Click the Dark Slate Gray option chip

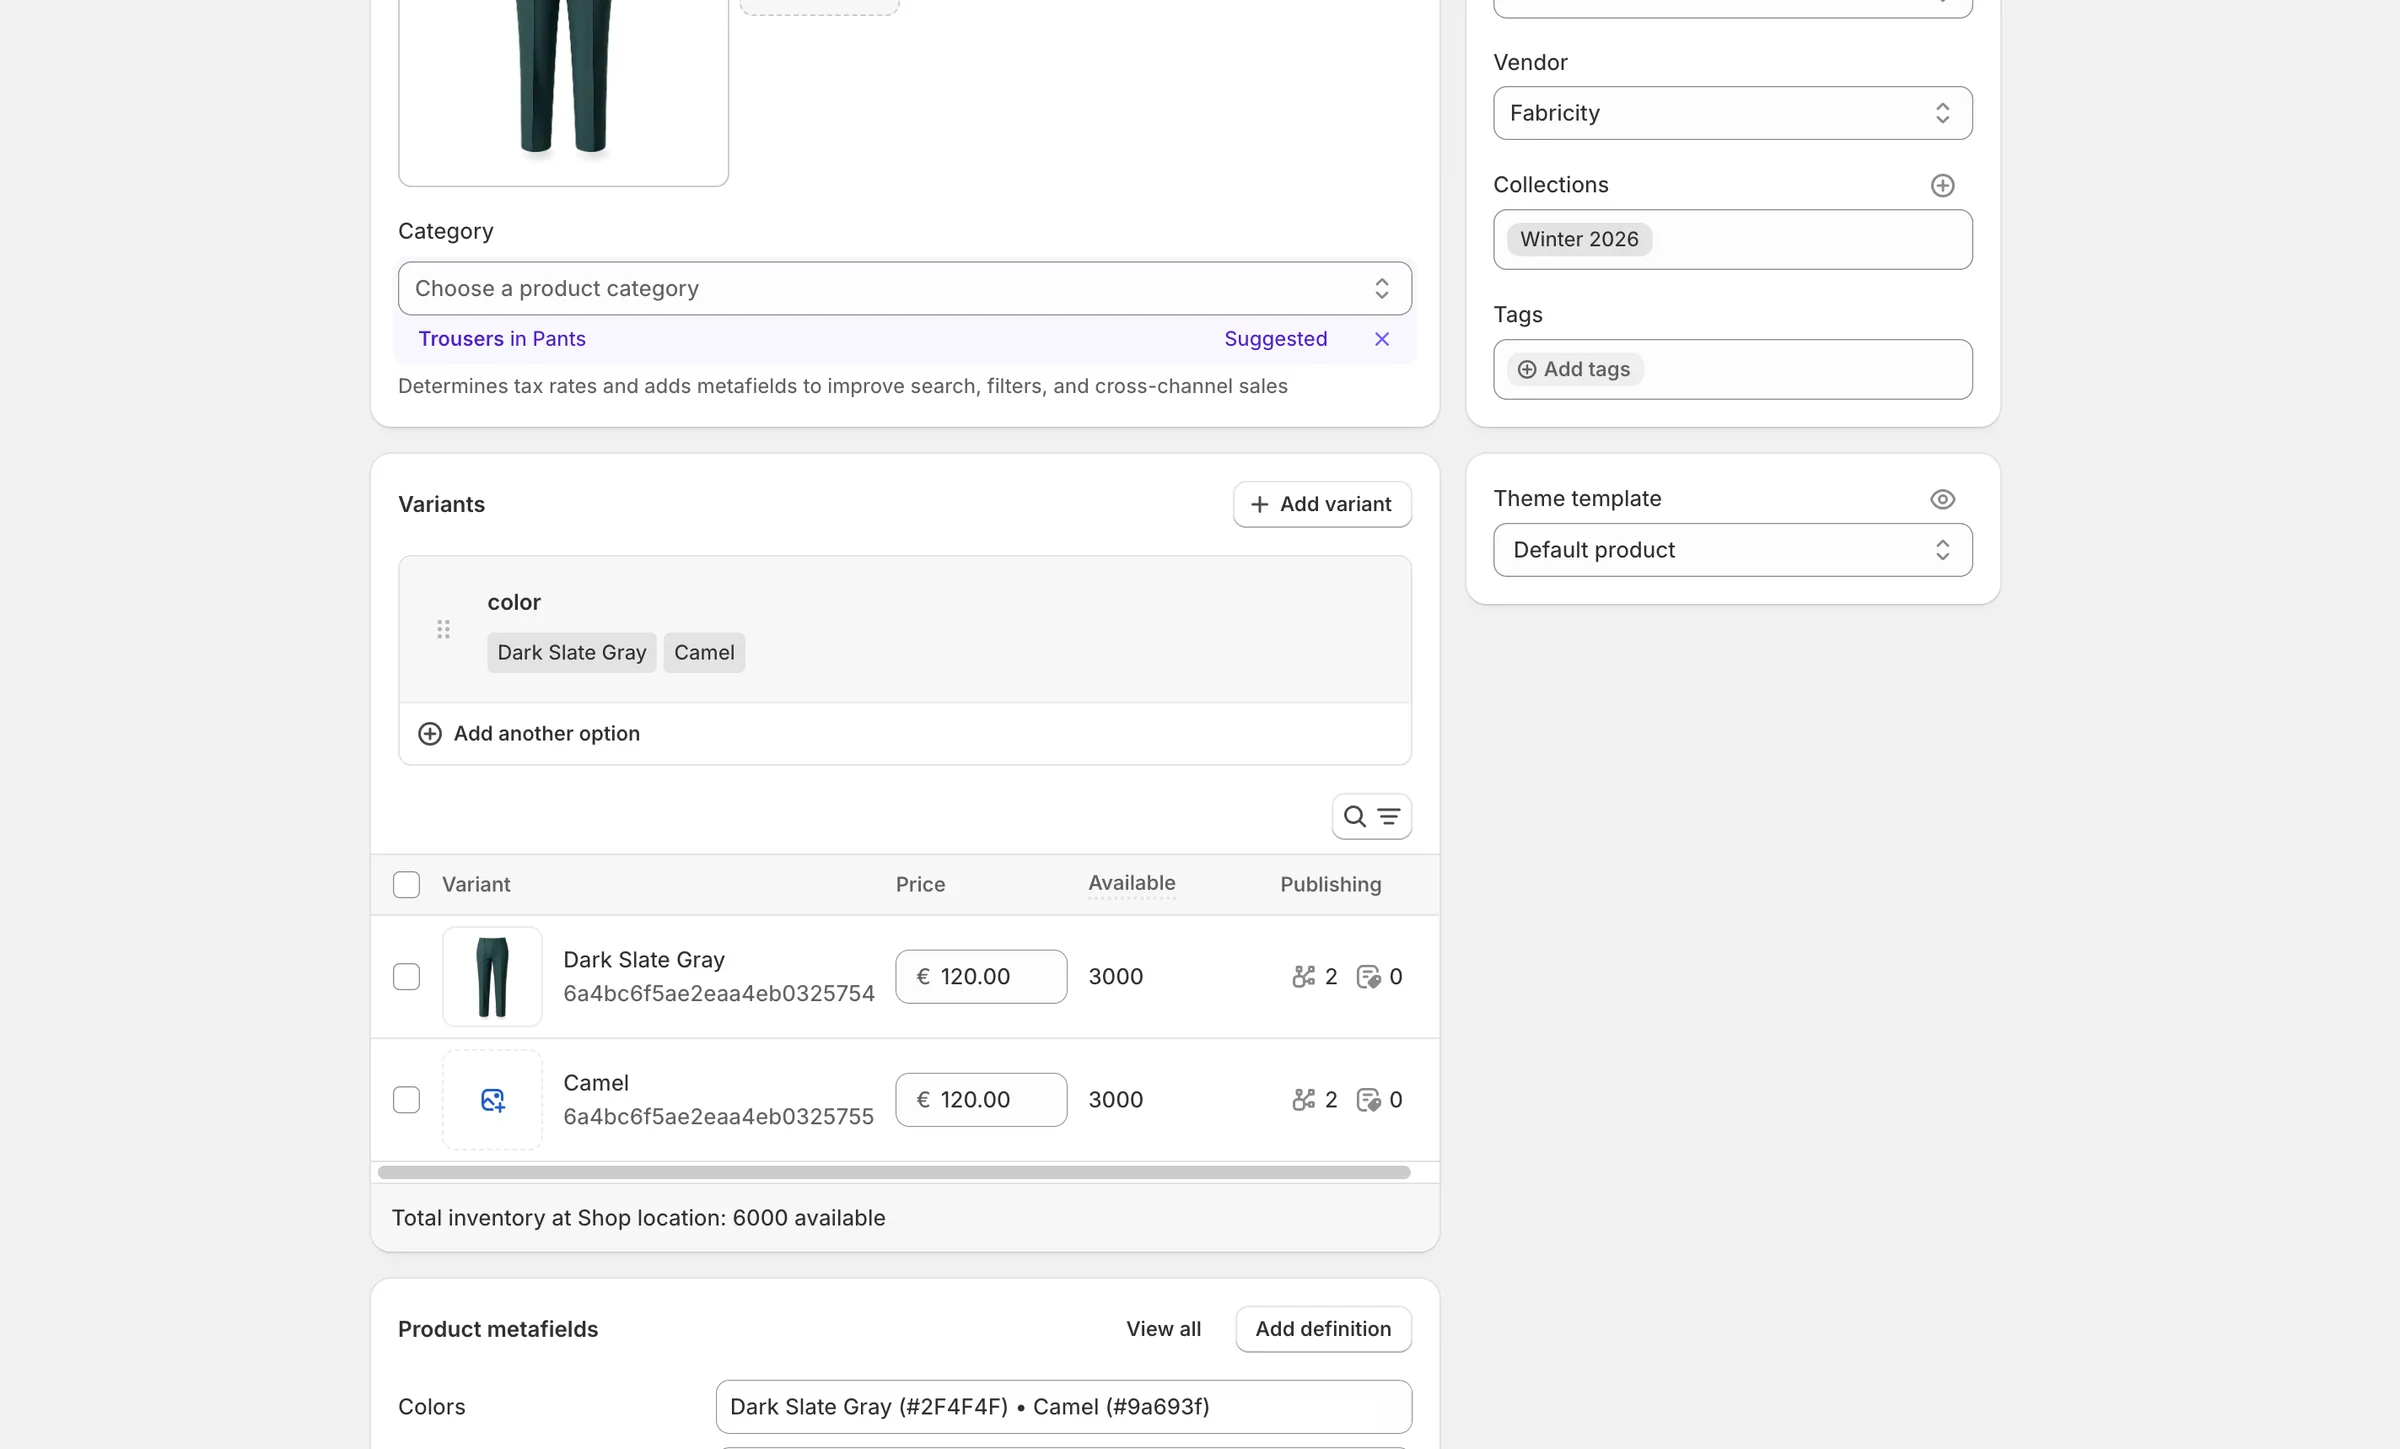tap(572, 653)
